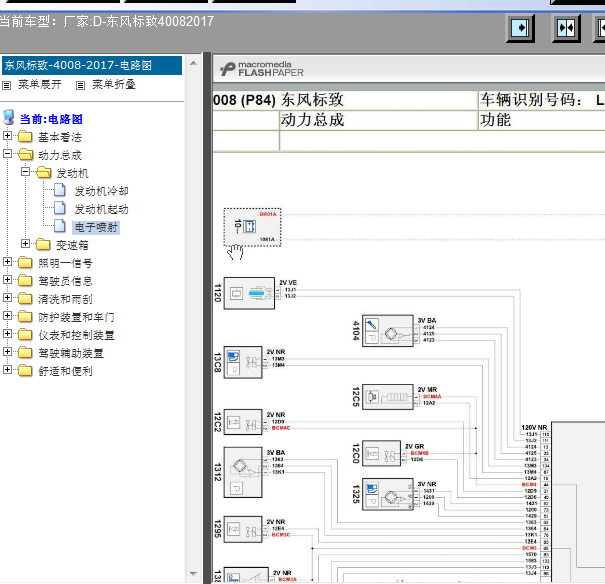Click the 120V NR connector label

[534, 427]
